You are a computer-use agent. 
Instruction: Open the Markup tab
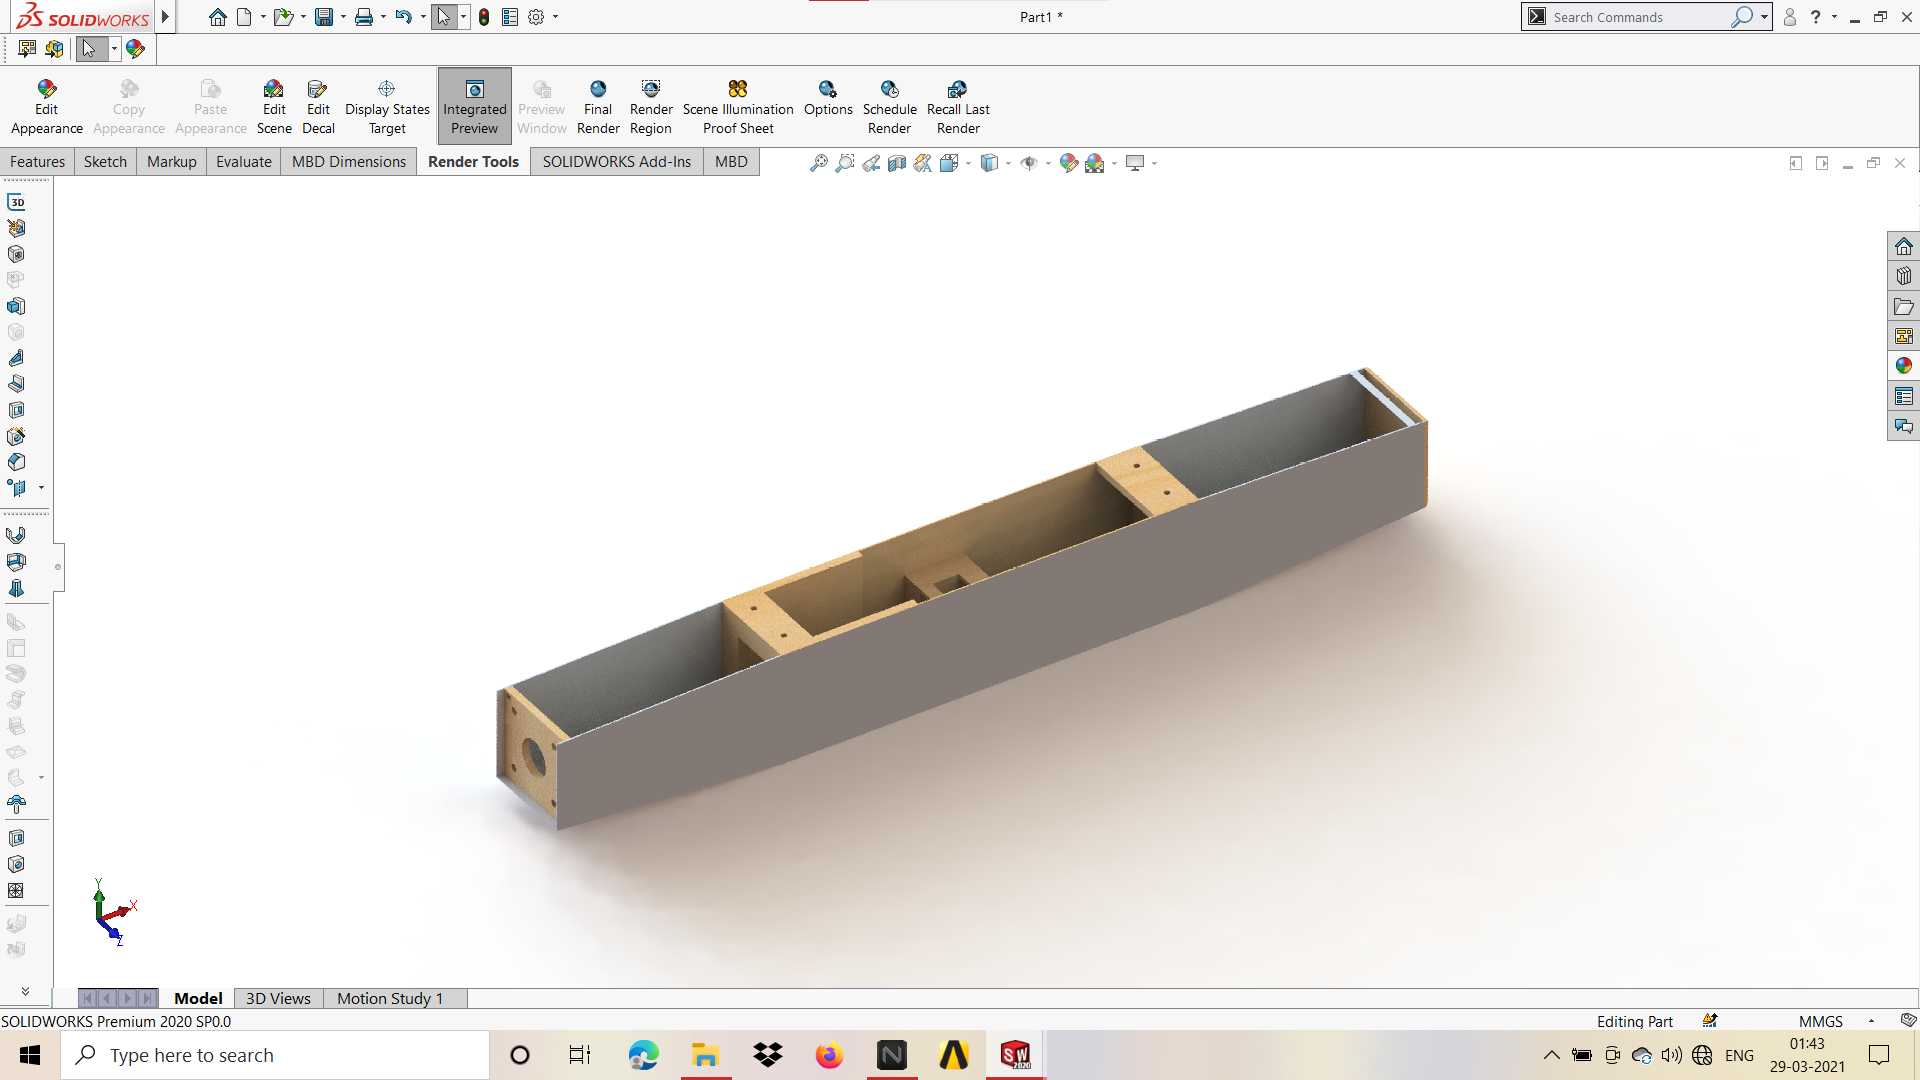171,162
